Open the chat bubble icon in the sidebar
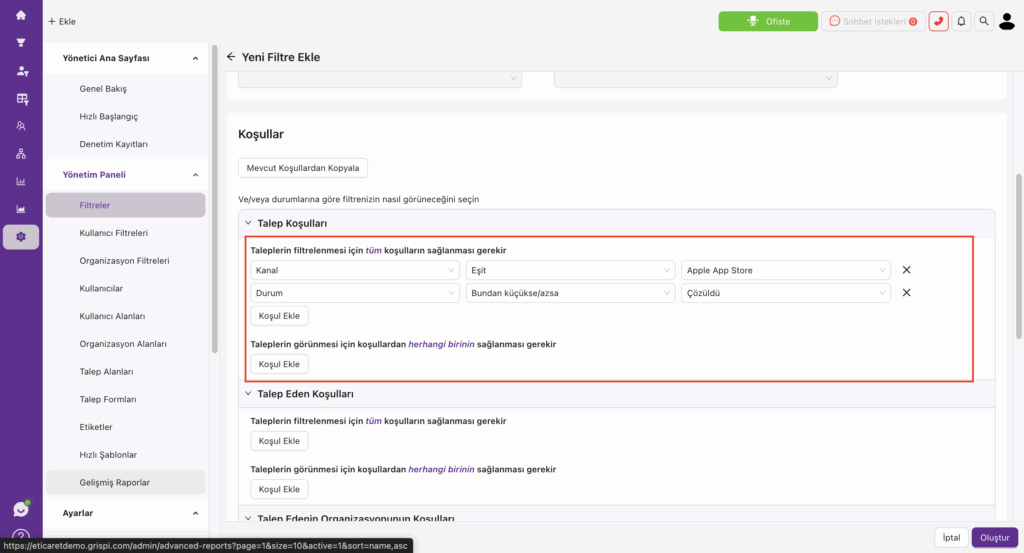Viewport: 1024px width, 553px height. click(x=21, y=509)
